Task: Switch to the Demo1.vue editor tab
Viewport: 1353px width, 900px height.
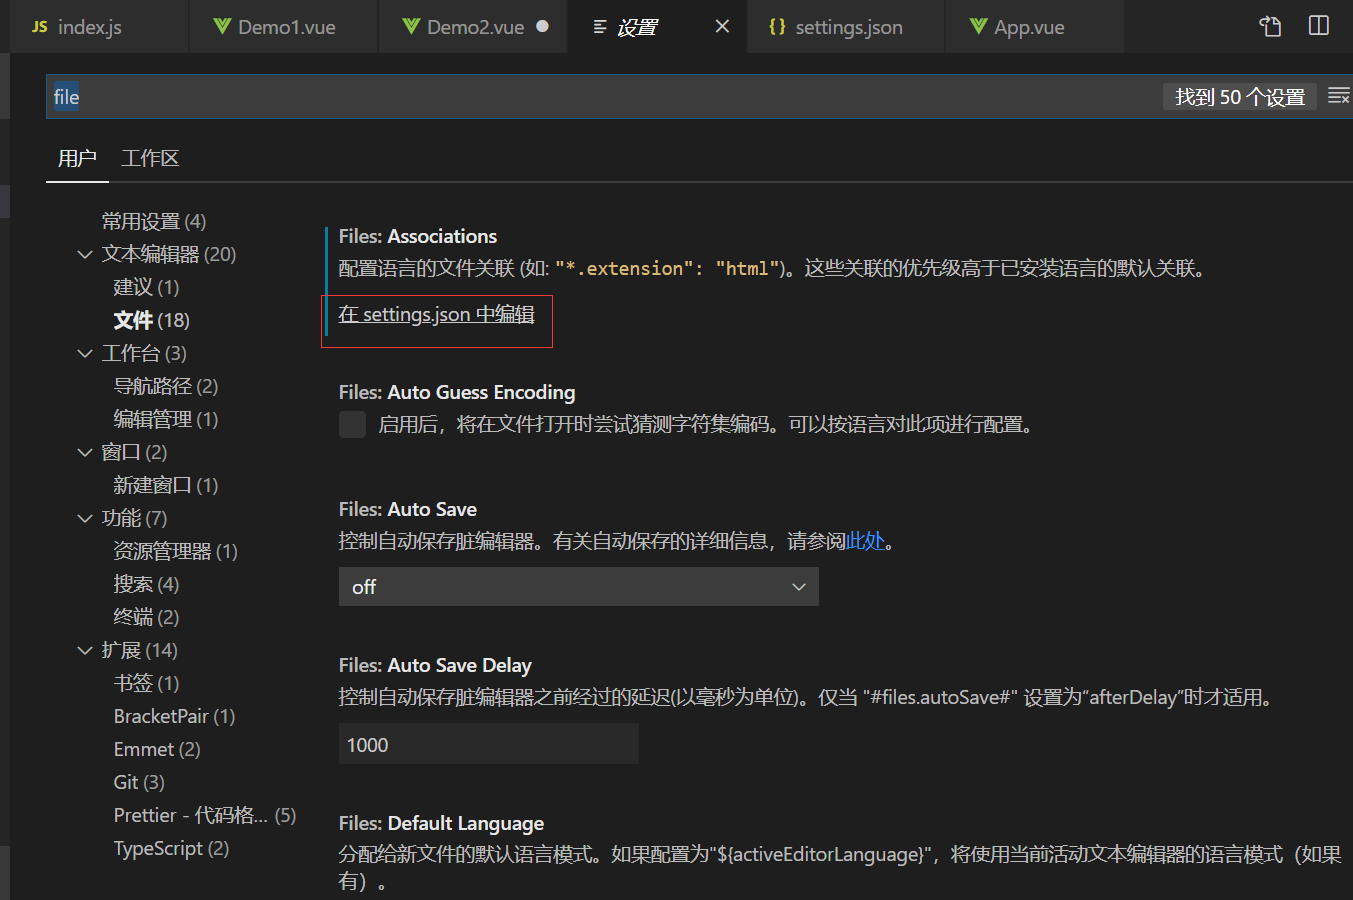Action: pyautogui.click(x=283, y=27)
